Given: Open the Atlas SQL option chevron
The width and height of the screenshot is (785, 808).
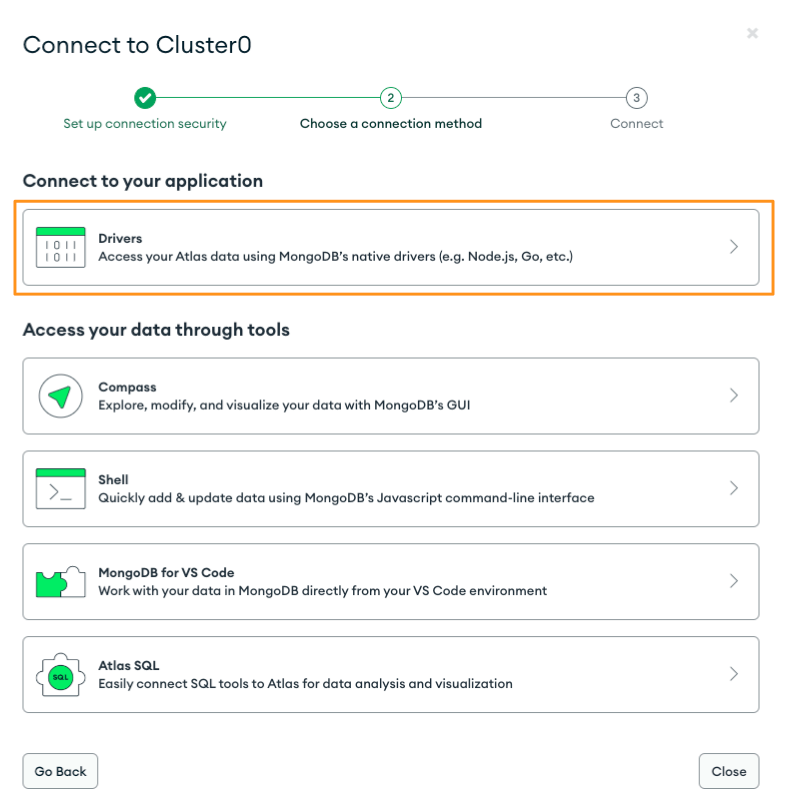Looking at the screenshot, I should (734, 674).
